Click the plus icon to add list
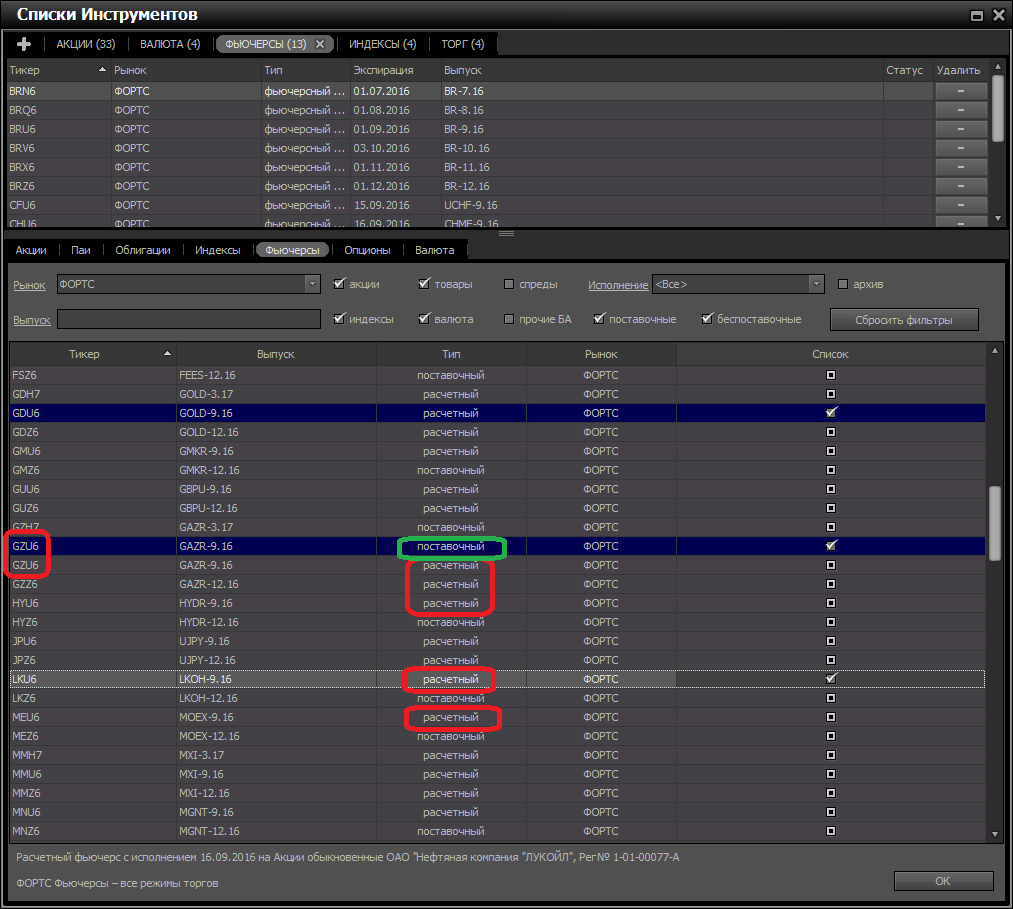 coord(25,44)
